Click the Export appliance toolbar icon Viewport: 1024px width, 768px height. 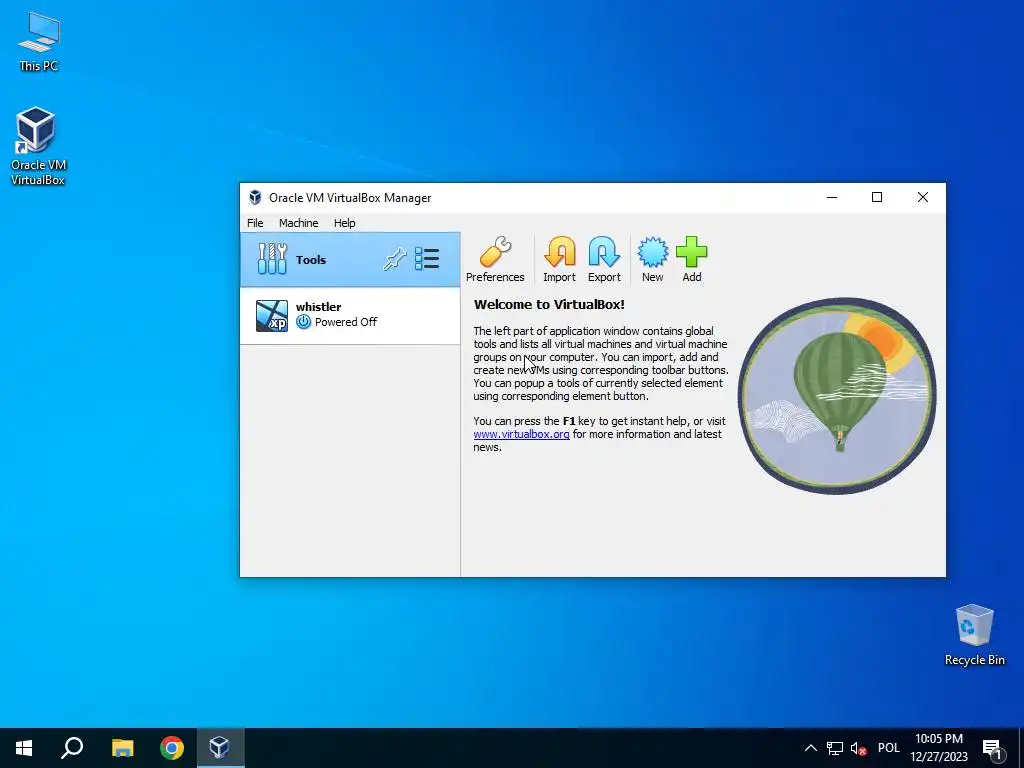pyautogui.click(x=604, y=259)
